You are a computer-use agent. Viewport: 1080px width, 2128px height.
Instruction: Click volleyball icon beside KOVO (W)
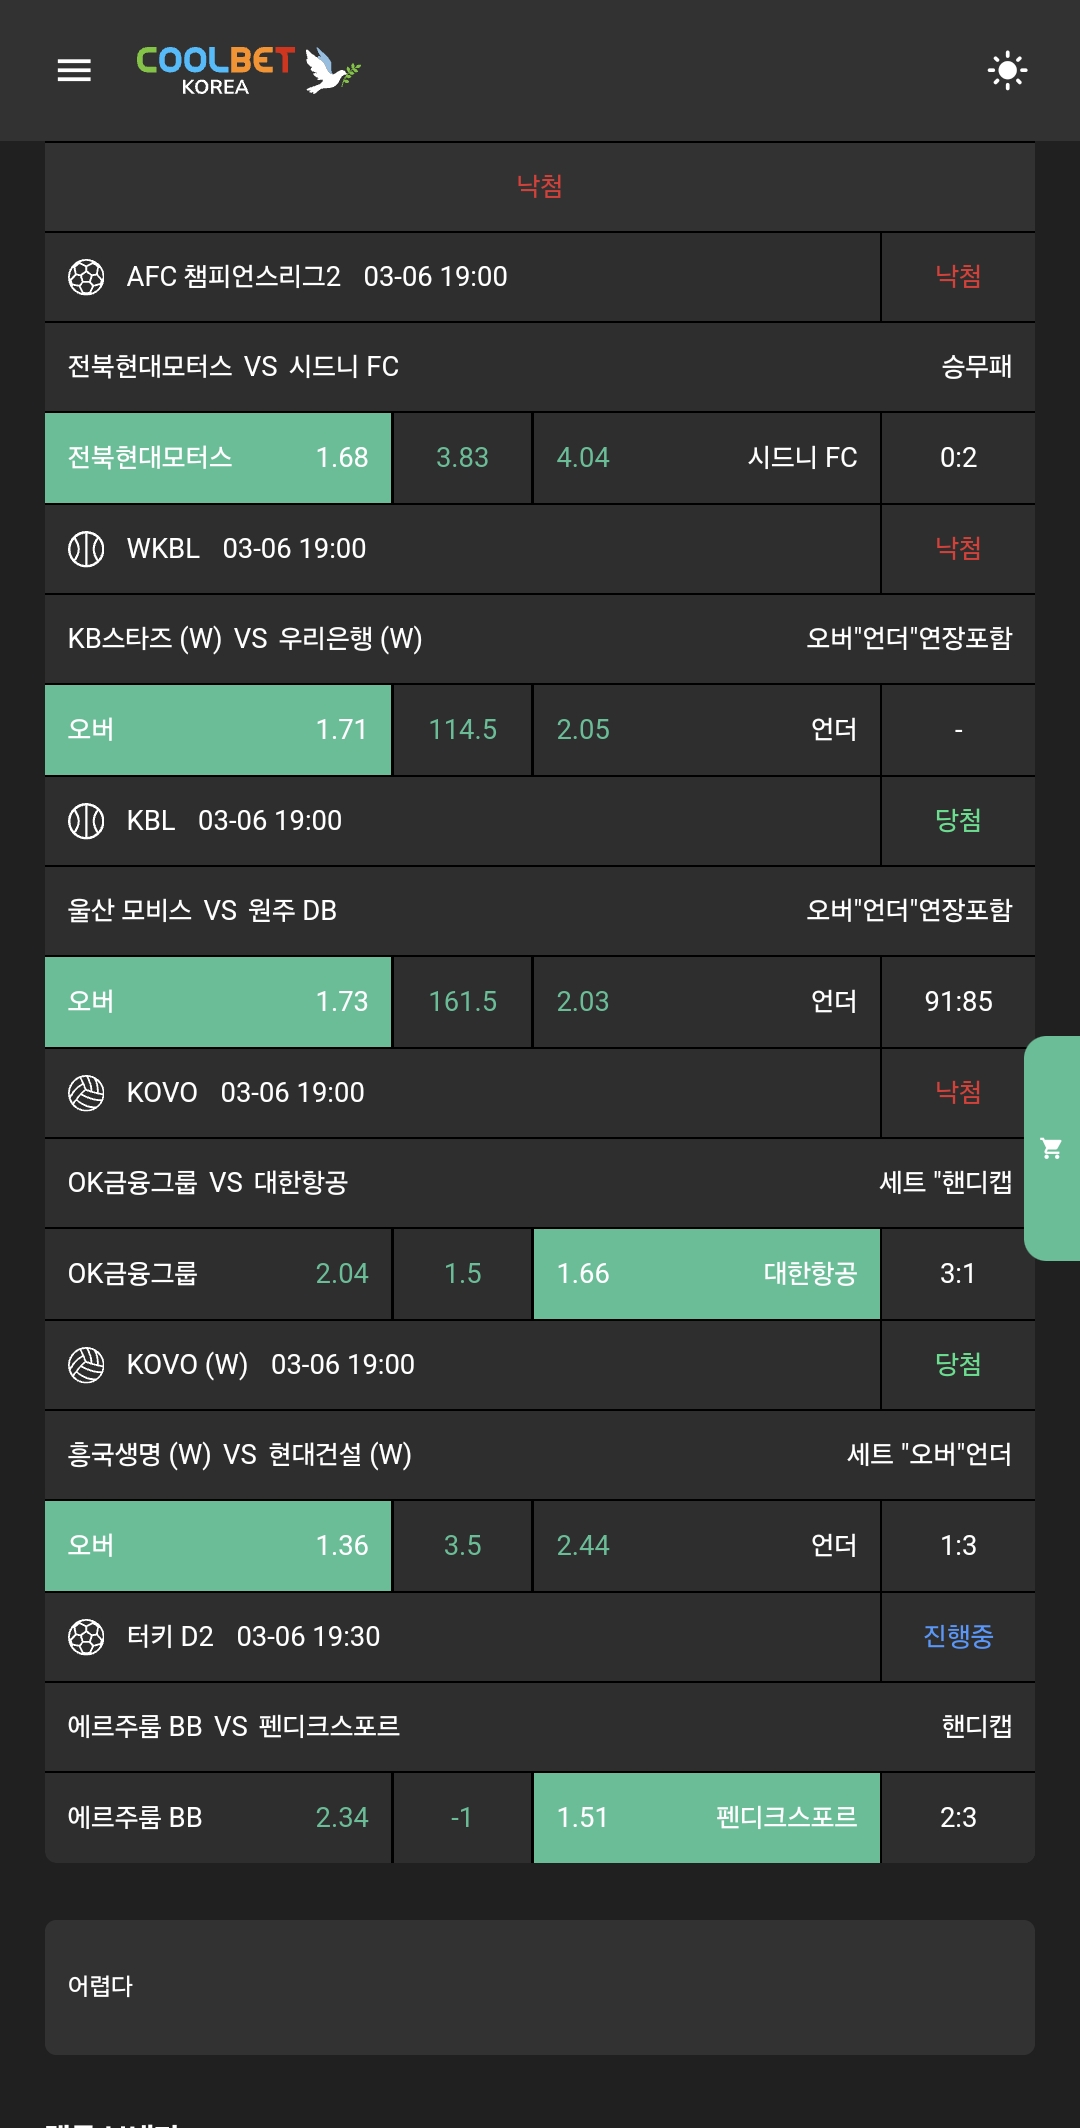tap(86, 1365)
